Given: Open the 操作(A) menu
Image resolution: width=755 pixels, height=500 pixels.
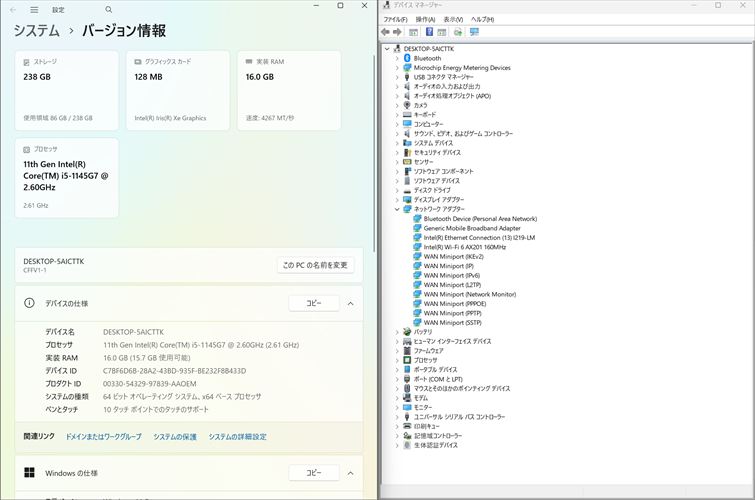Looking at the screenshot, I should pyautogui.click(x=425, y=19).
